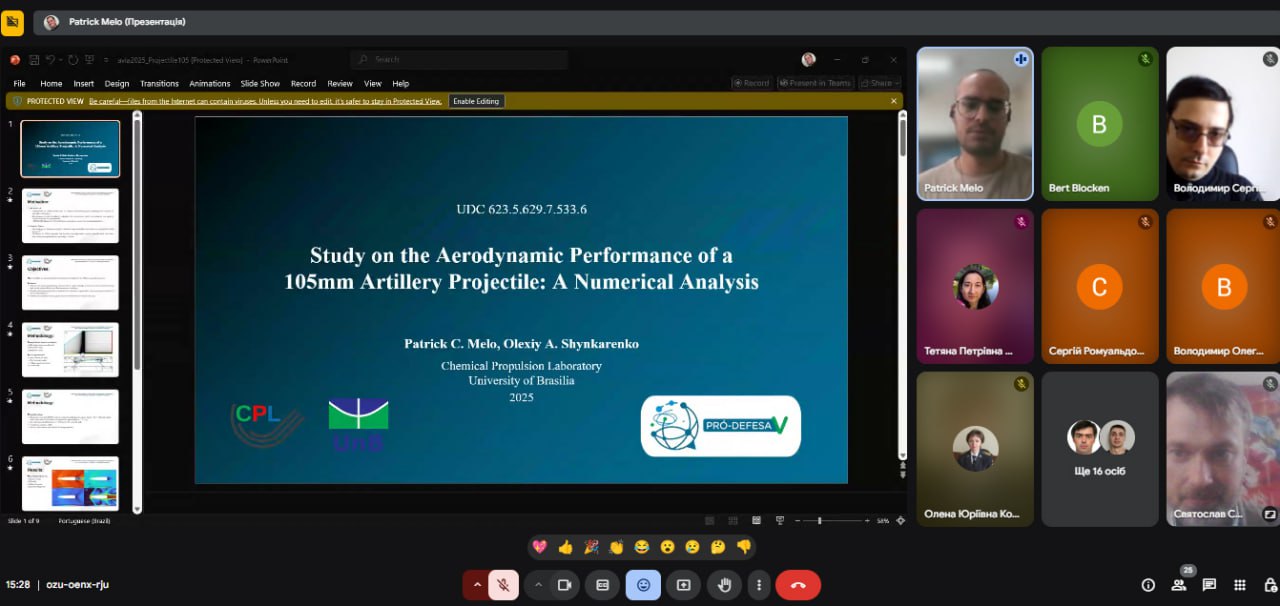Screen dimensions: 1280x606
Task: Open the 'Ще 16 осіб' participants tile
Action: 1100,449
